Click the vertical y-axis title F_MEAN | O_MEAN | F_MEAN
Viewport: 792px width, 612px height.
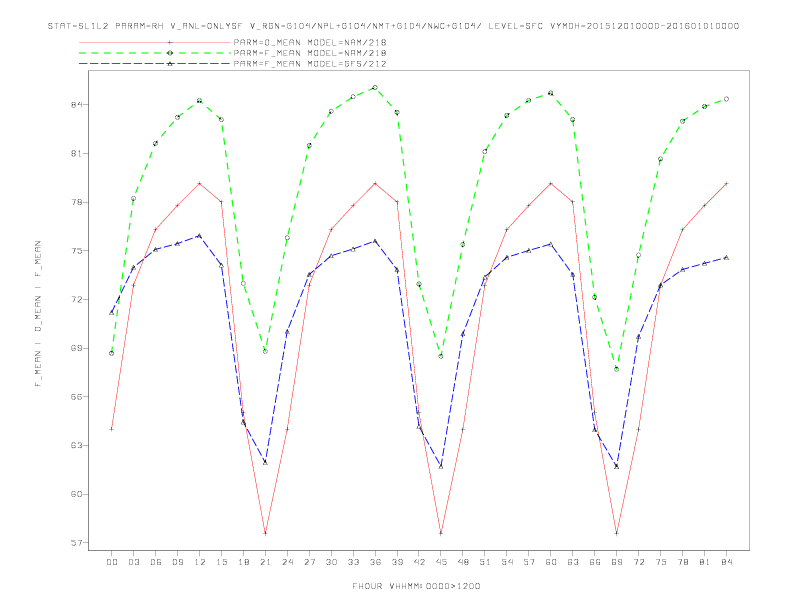click(38, 314)
